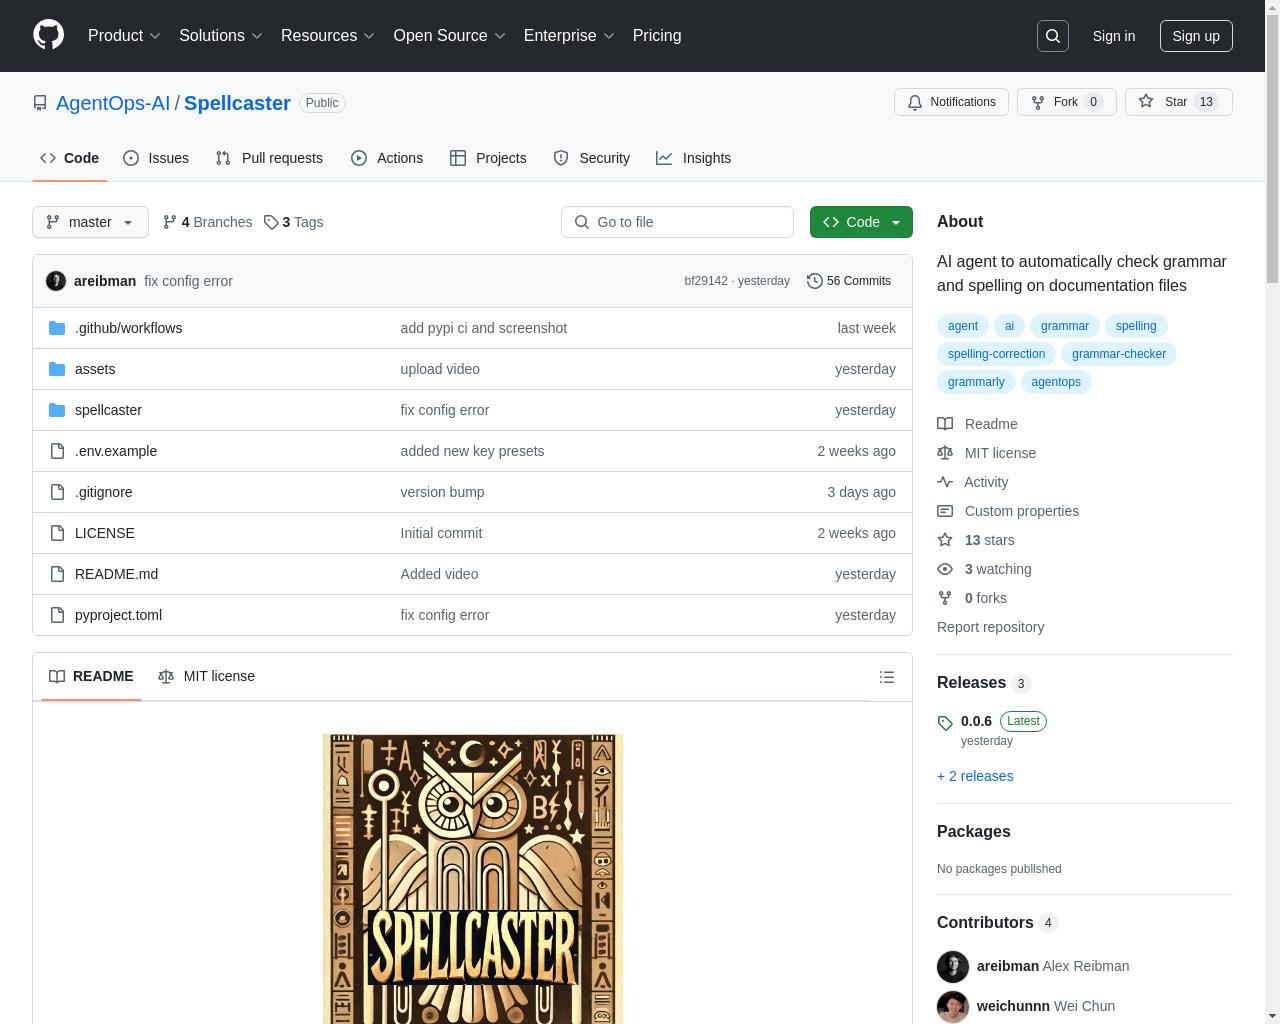Click the tag icon next to 3 Tags
This screenshot has width=1280, height=1024.
[x=271, y=222]
